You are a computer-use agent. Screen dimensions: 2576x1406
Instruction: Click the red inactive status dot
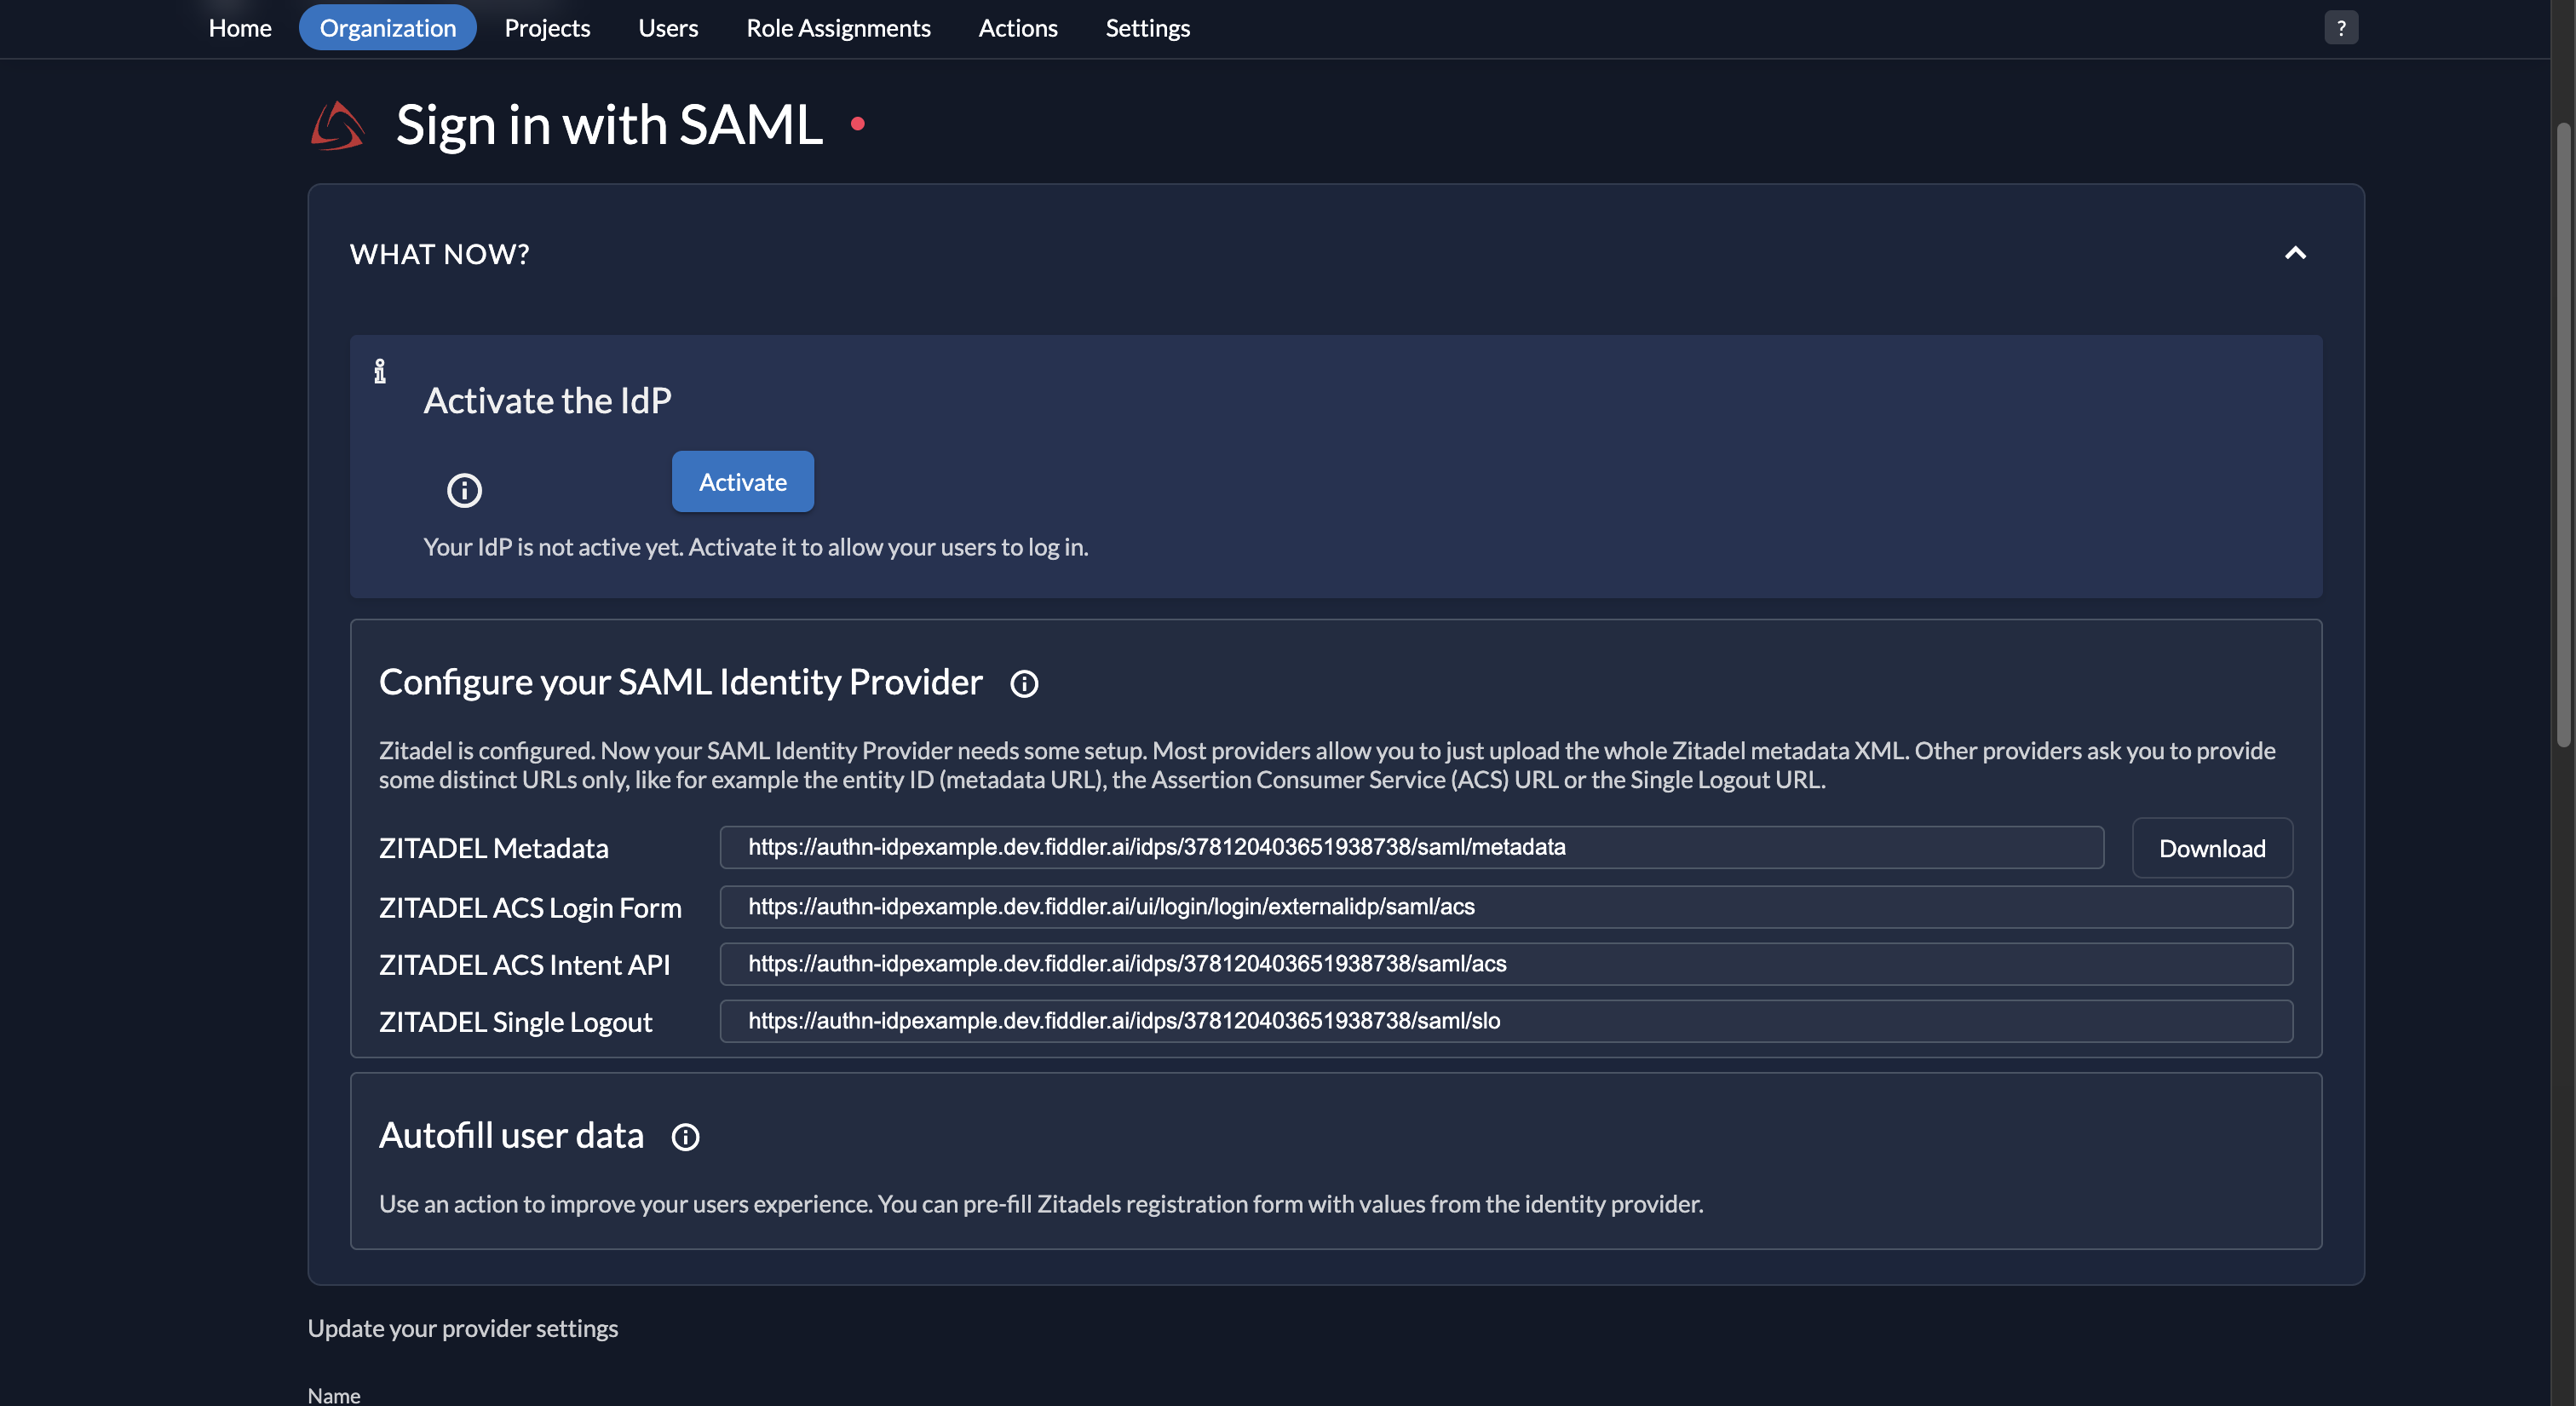(857, 124)
